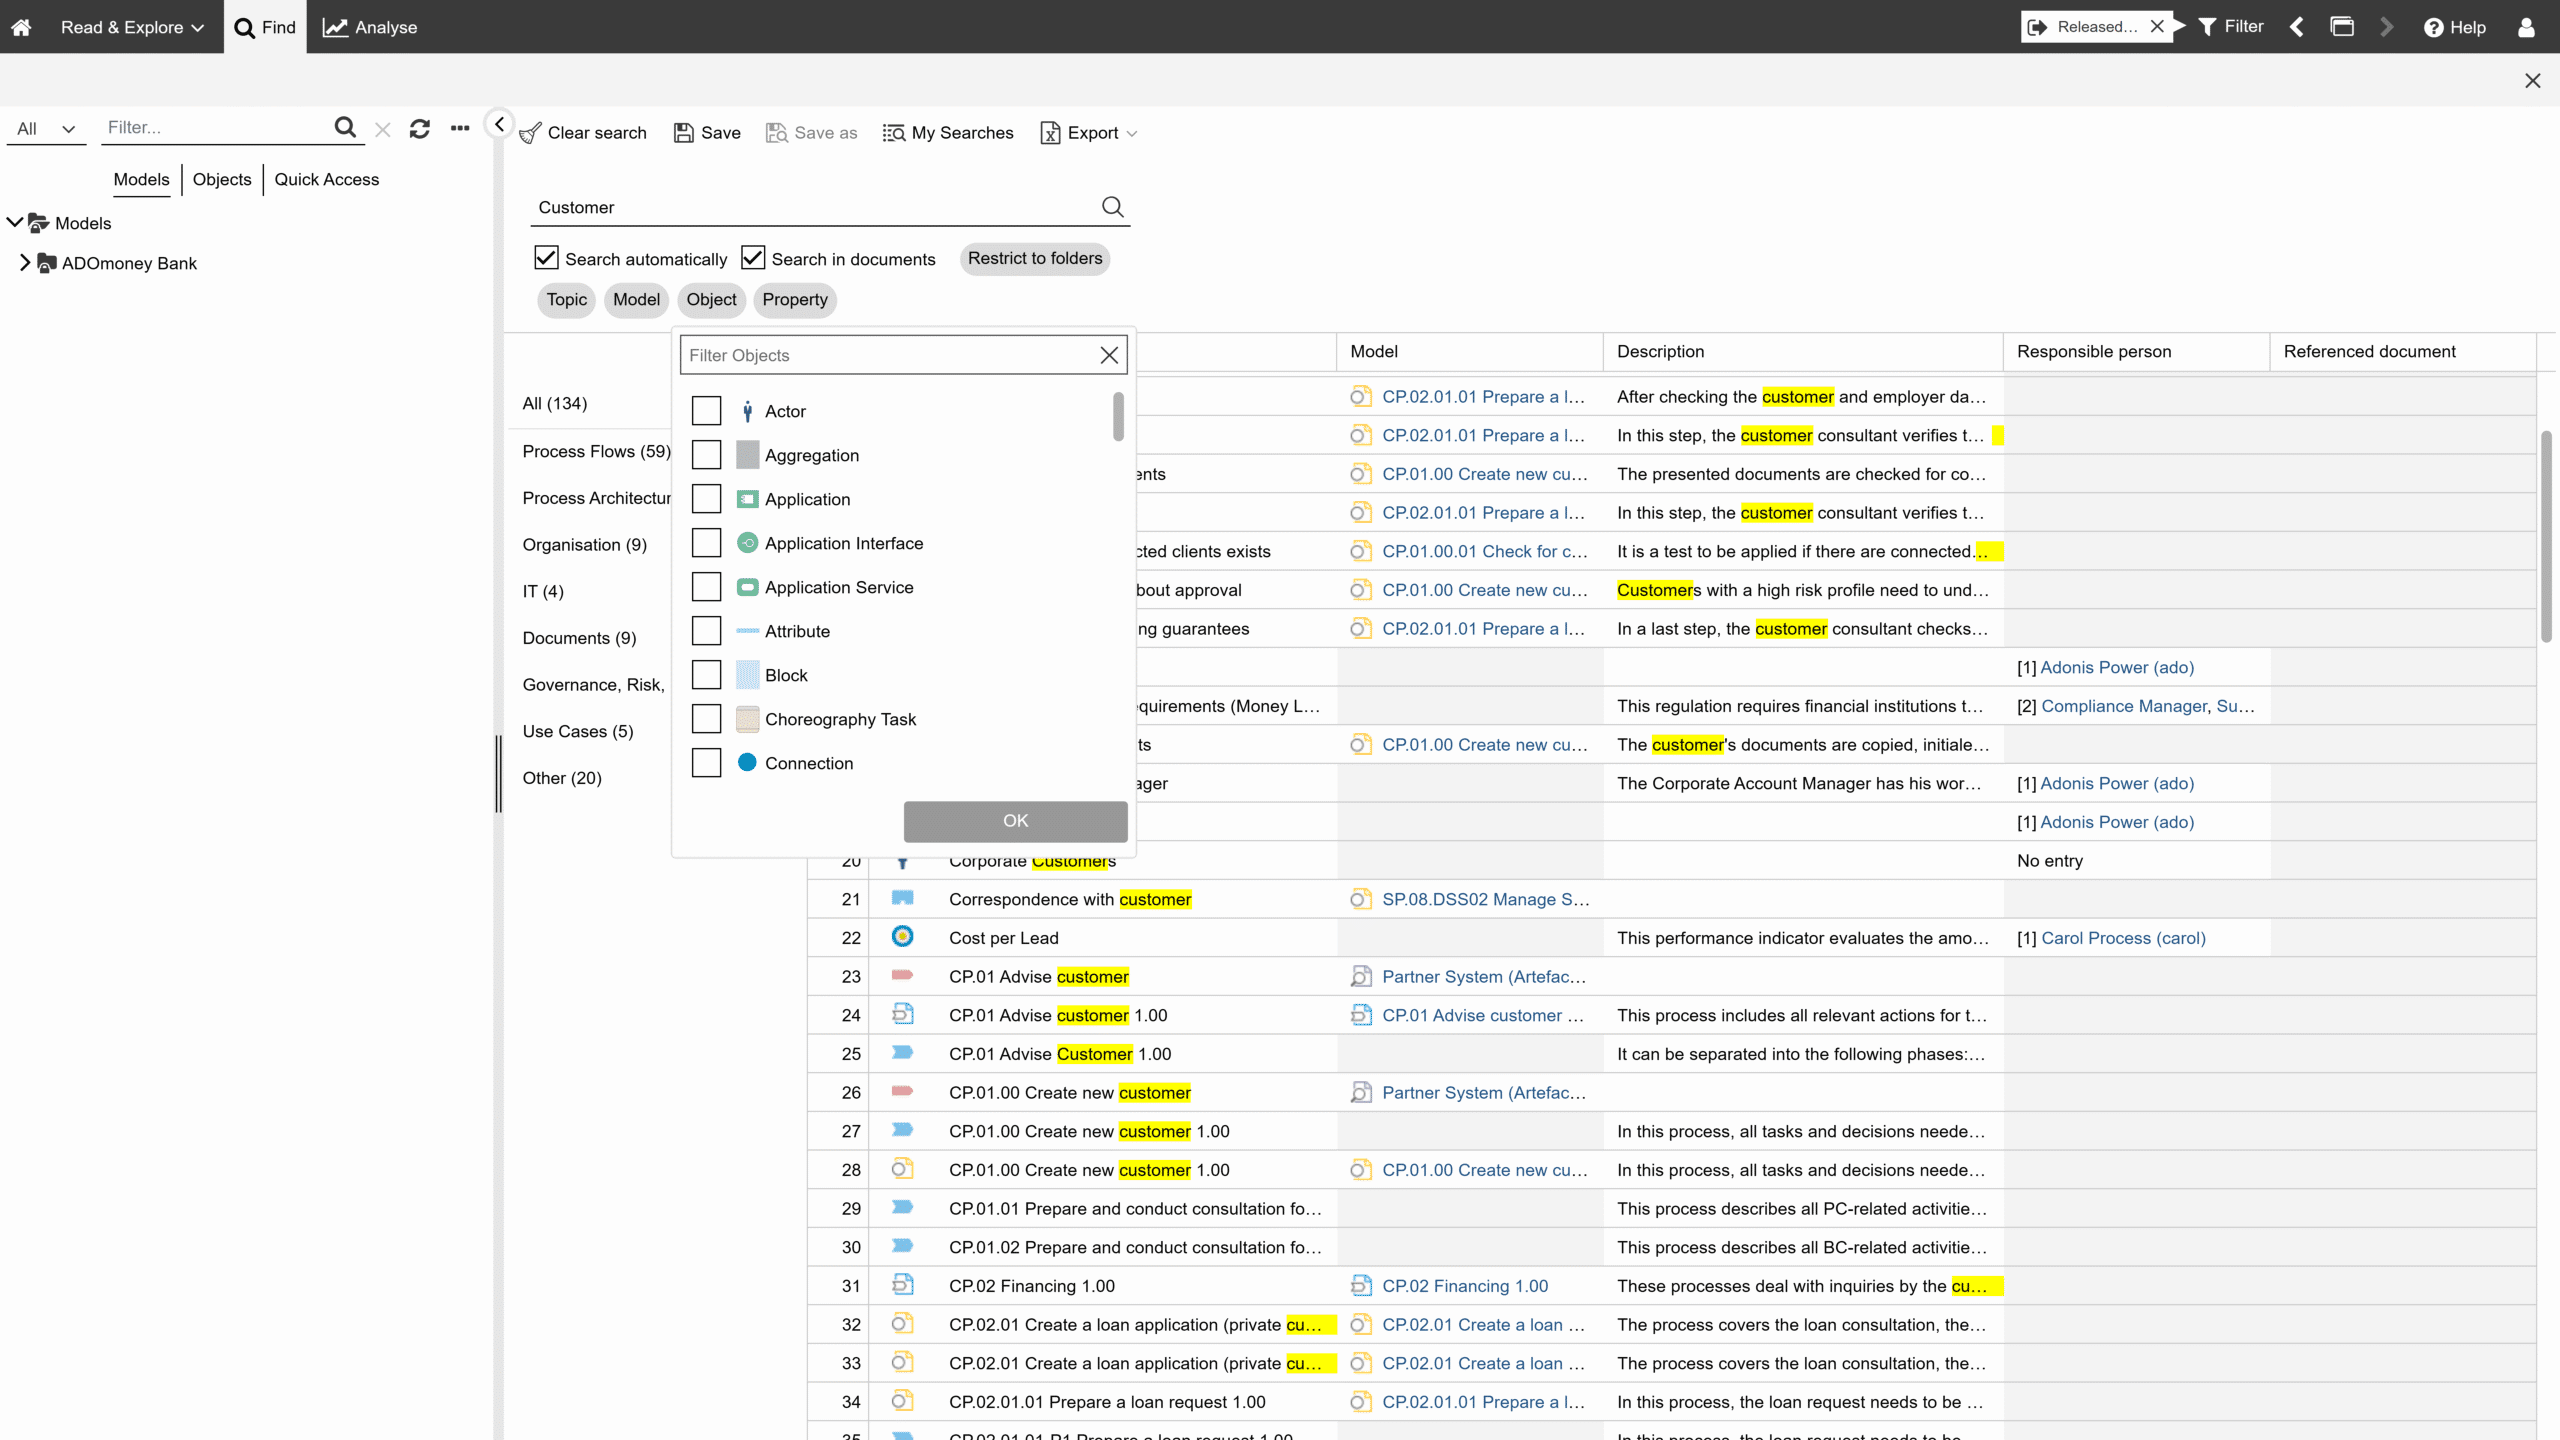Open the Analyse menu

(x=370, y=27)
